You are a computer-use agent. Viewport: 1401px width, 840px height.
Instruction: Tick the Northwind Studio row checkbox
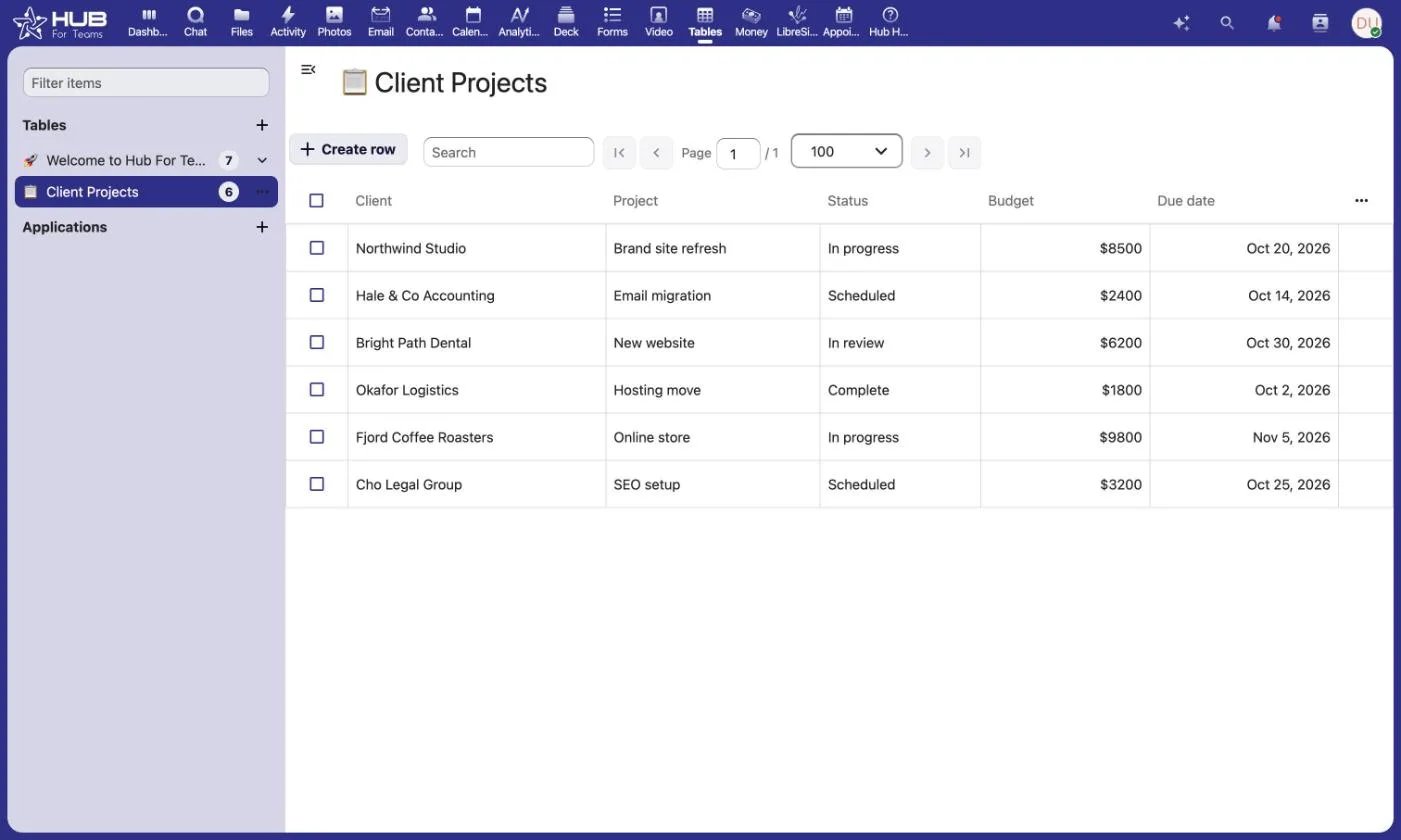coord(316,247)
